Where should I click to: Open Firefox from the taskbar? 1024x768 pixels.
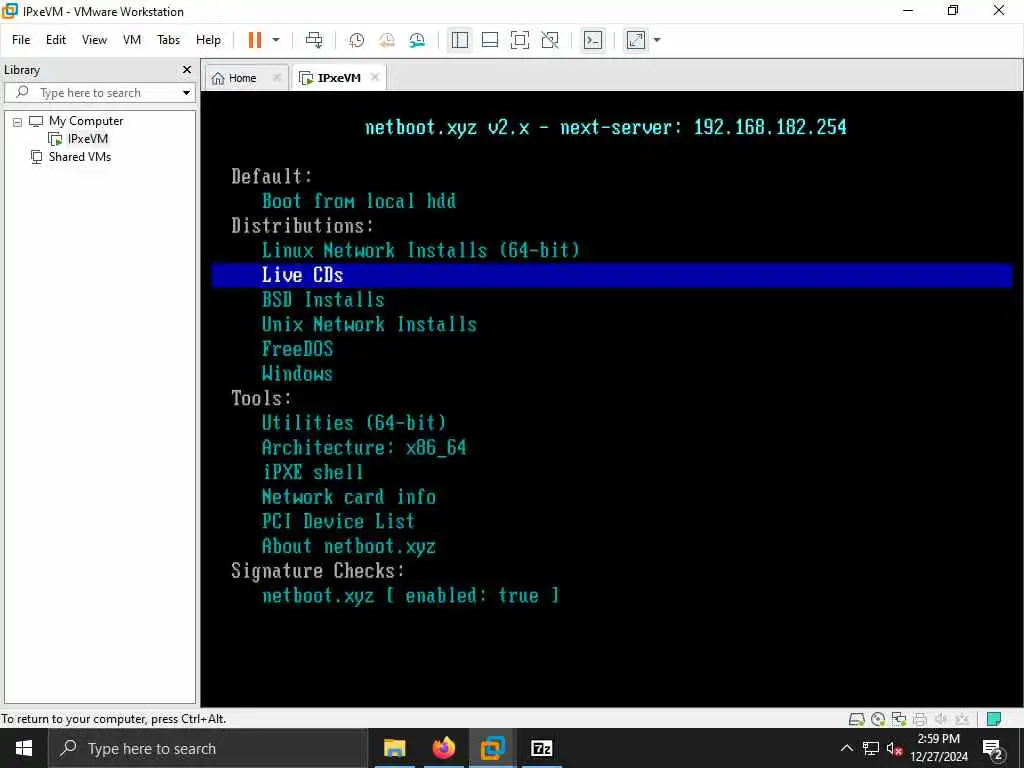tap(443, 748)
